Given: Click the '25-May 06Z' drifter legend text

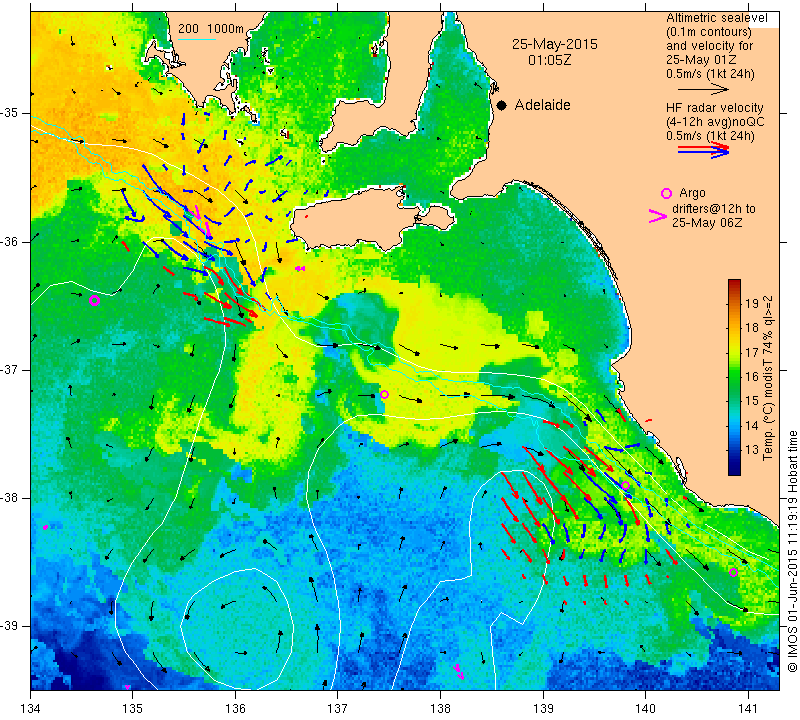Looking at the screenshot, I should 707,222.
